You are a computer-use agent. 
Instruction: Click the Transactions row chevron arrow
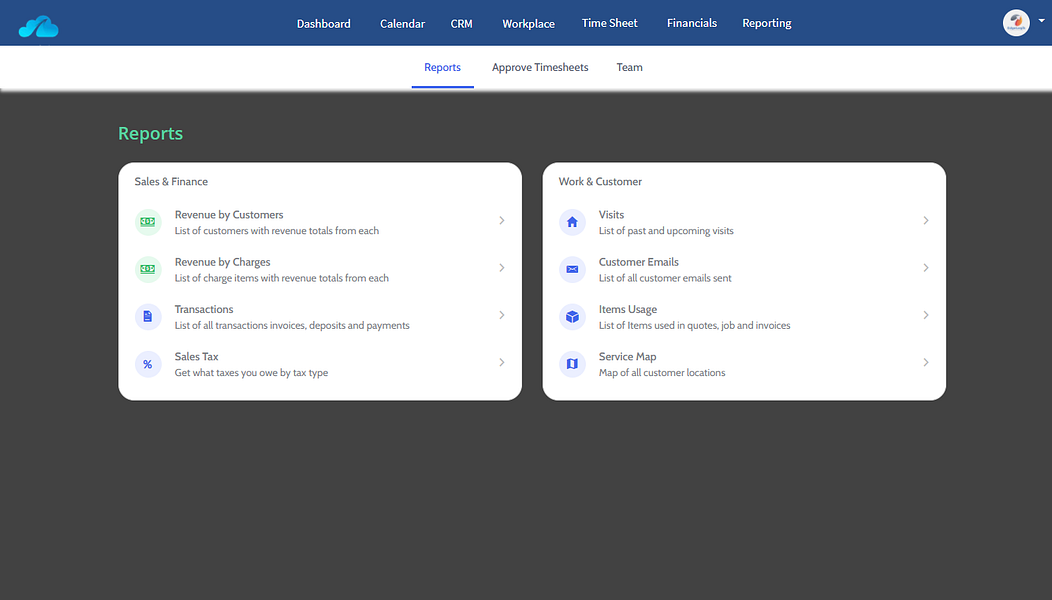(x=501, y=315)
